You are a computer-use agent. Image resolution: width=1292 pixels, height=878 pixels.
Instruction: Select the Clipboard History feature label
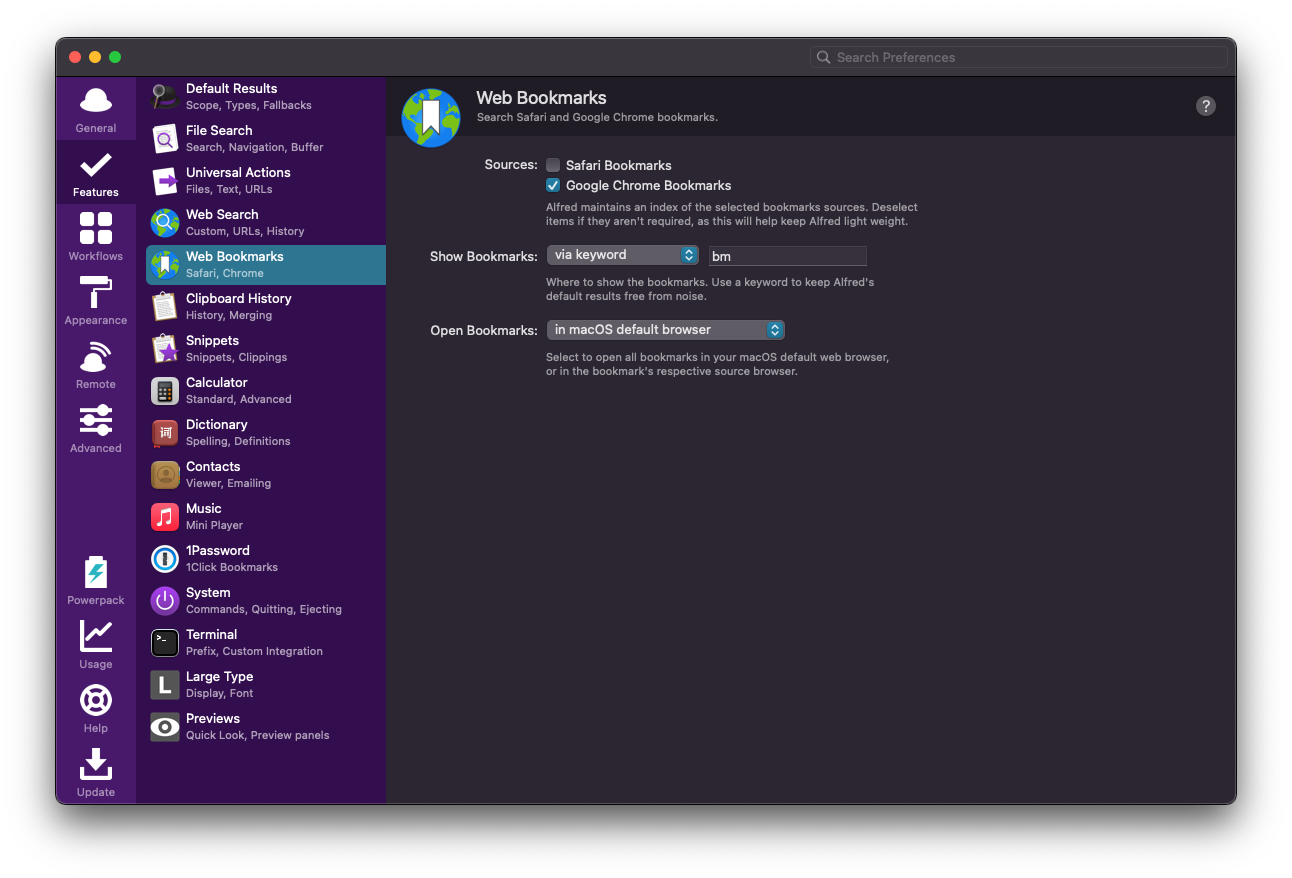[x=239, y=299]
